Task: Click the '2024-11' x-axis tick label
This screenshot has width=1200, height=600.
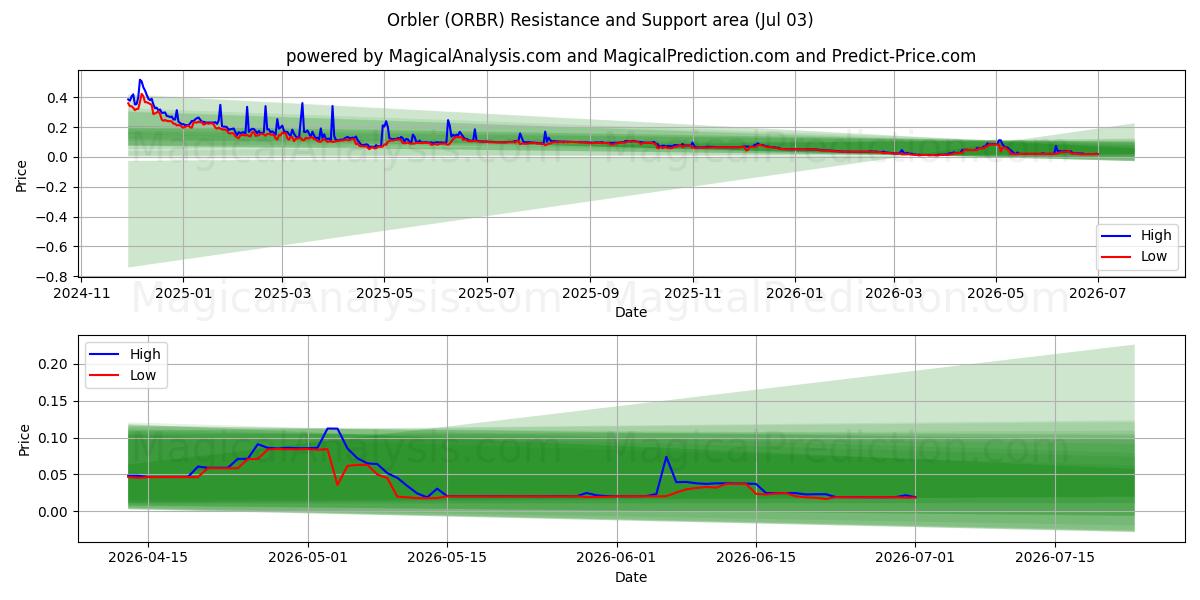Action: [x=81, y=294]
